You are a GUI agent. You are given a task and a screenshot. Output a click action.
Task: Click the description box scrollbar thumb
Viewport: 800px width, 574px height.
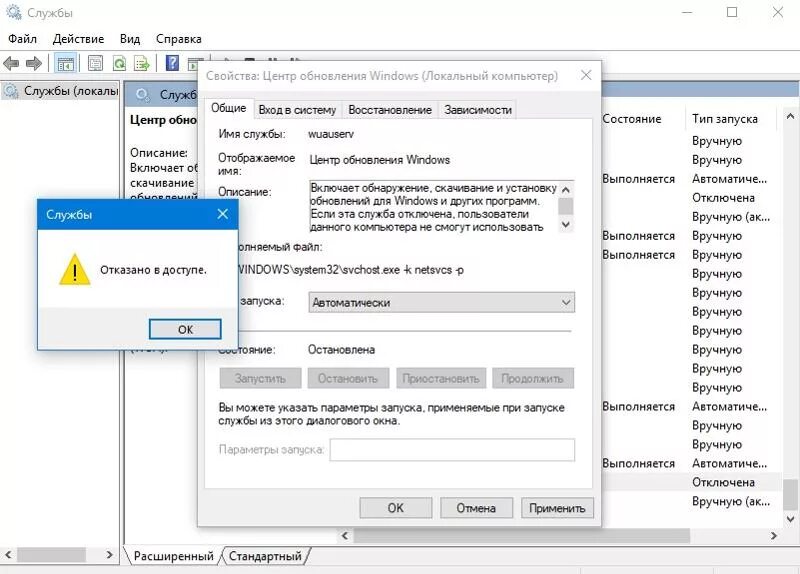point(565,206)
